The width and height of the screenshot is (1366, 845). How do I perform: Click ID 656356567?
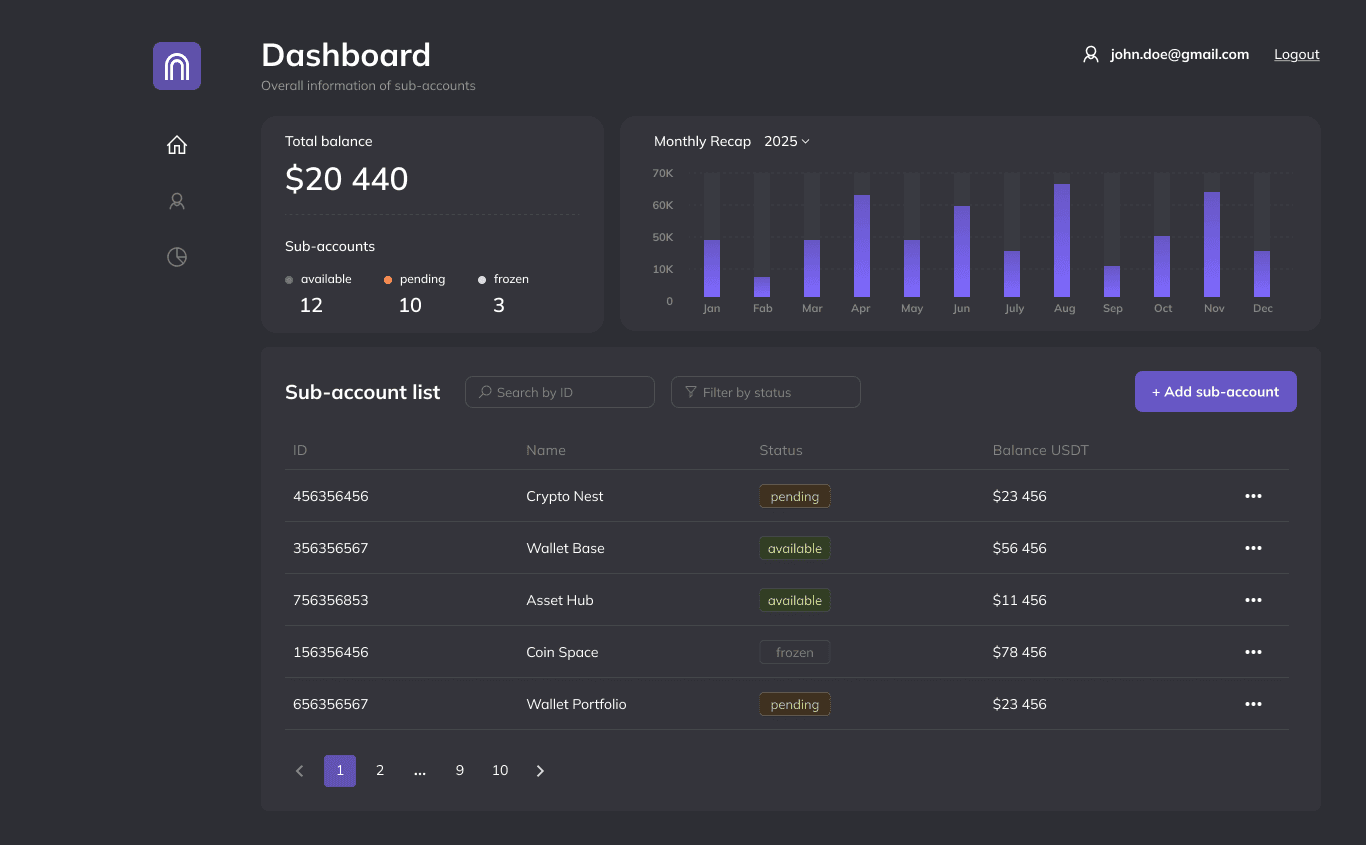pyautogui.click(x=331, y=704)
